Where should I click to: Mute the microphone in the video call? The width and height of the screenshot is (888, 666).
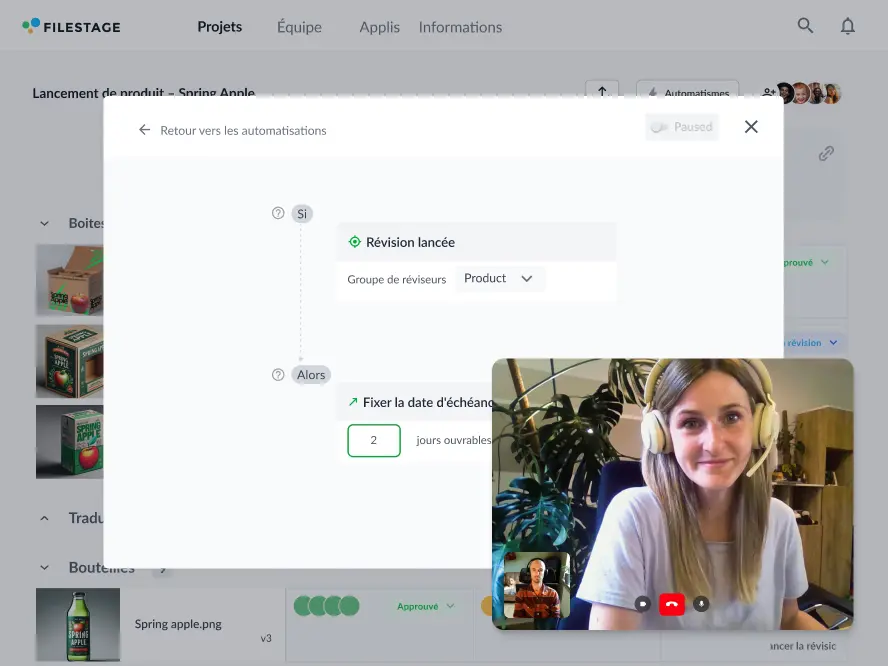[x=701, y=604]
